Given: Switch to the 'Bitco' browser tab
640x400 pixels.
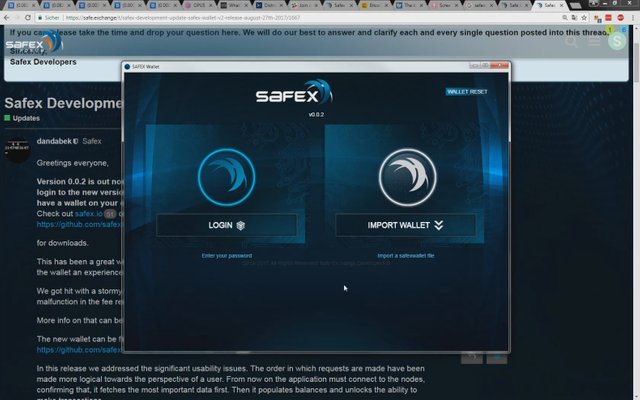Looking at the screenshot, I should click(x=374, y=5).
